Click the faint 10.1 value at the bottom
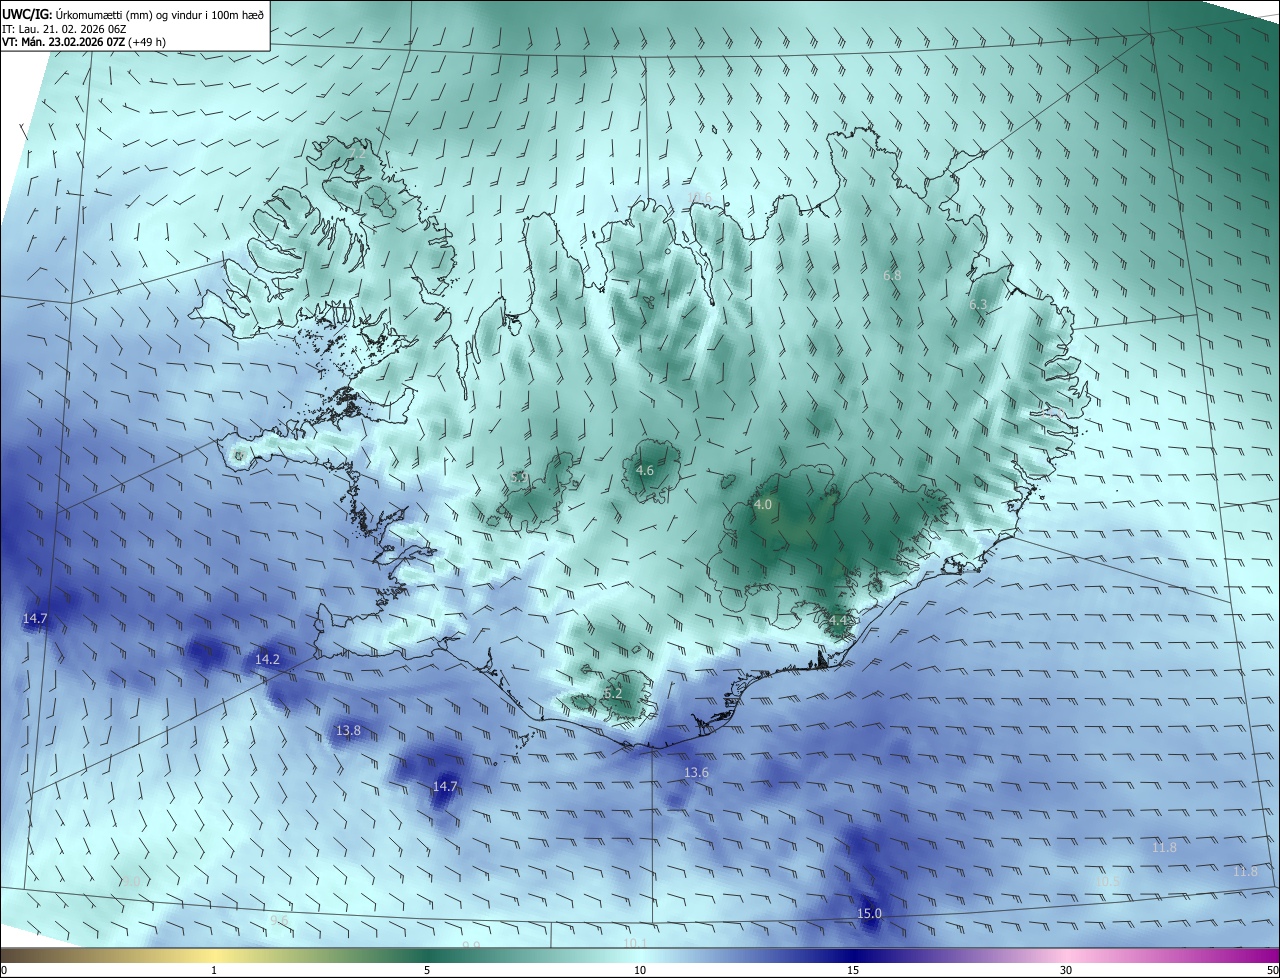This screenshot has height=978, width=1280. [x=635, y=943]
